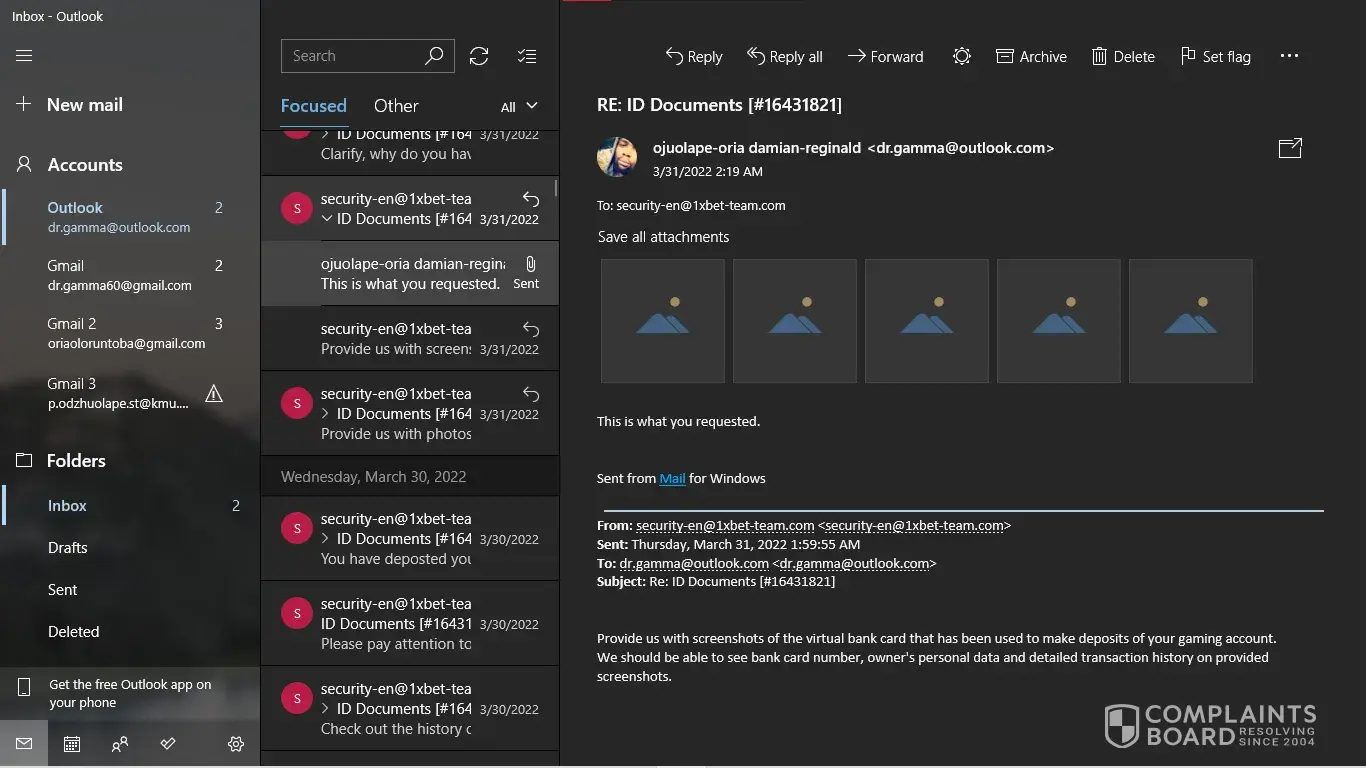Open Settings gear icon
The height and width of the screenshot is (768, 1366).
(236, 744)
